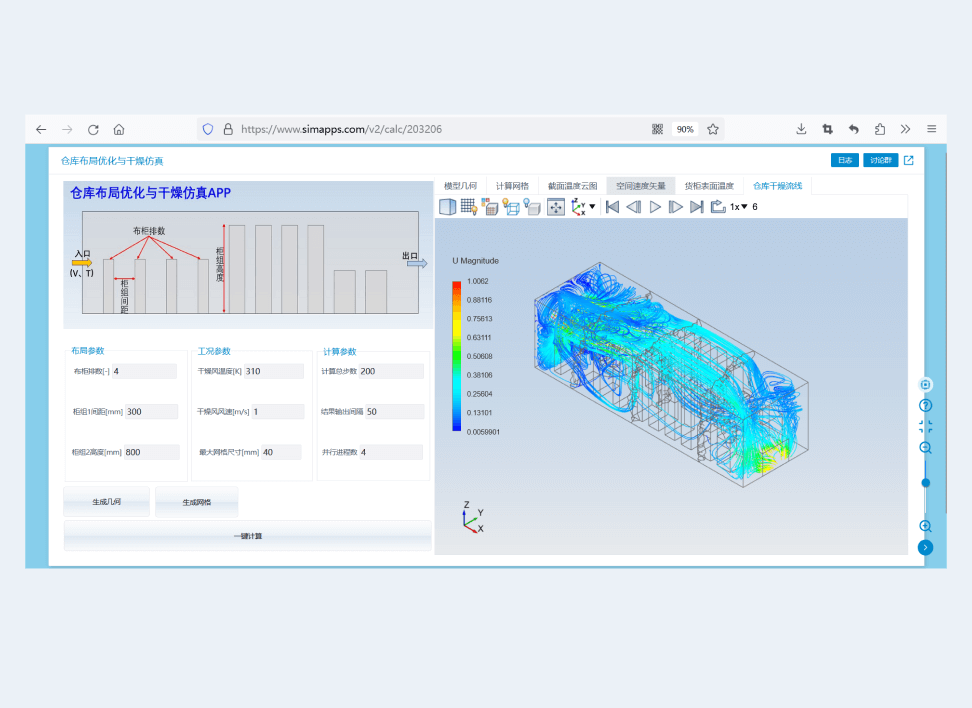Click the 一键计算 button
Viewport: 972px width, 708px height.
coord(248,536)
